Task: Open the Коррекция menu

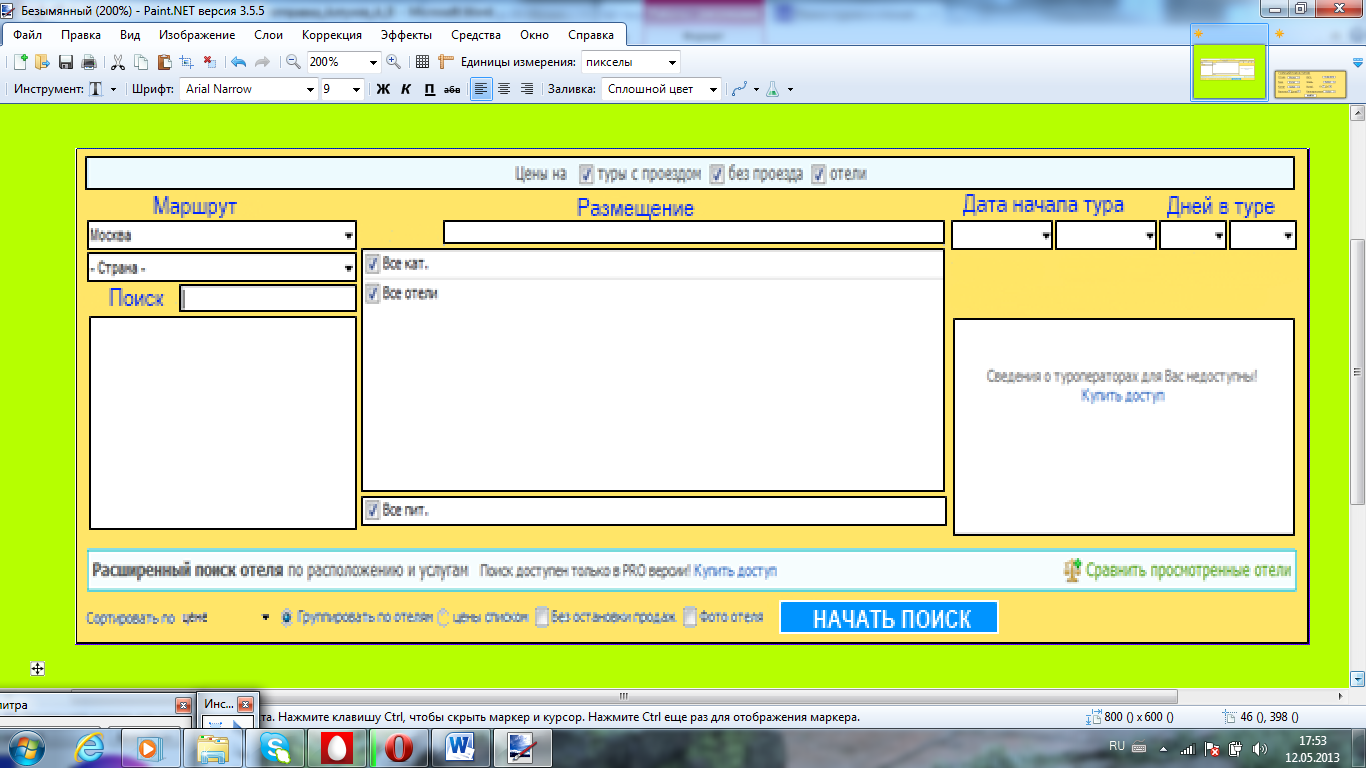Action: point(332,35)
